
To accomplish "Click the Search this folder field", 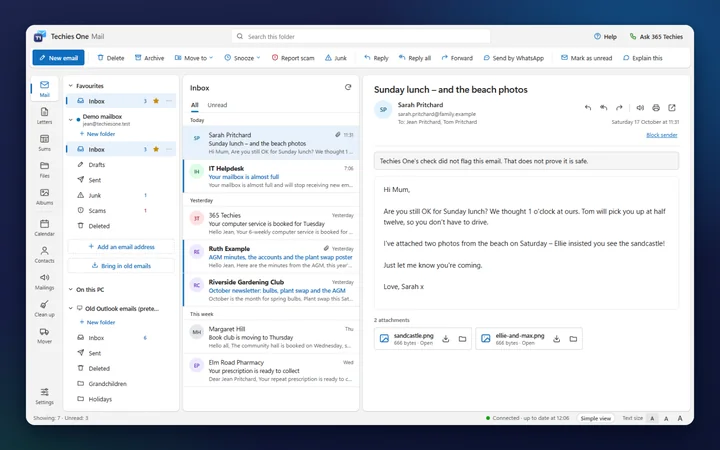I will [x=361, y=36].
